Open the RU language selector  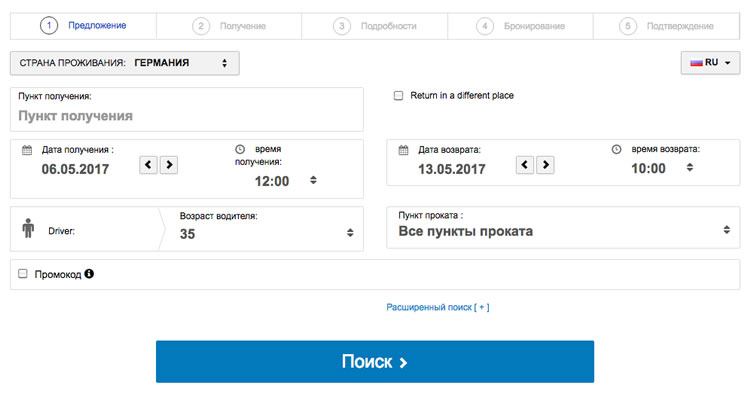tap(710, 63)
